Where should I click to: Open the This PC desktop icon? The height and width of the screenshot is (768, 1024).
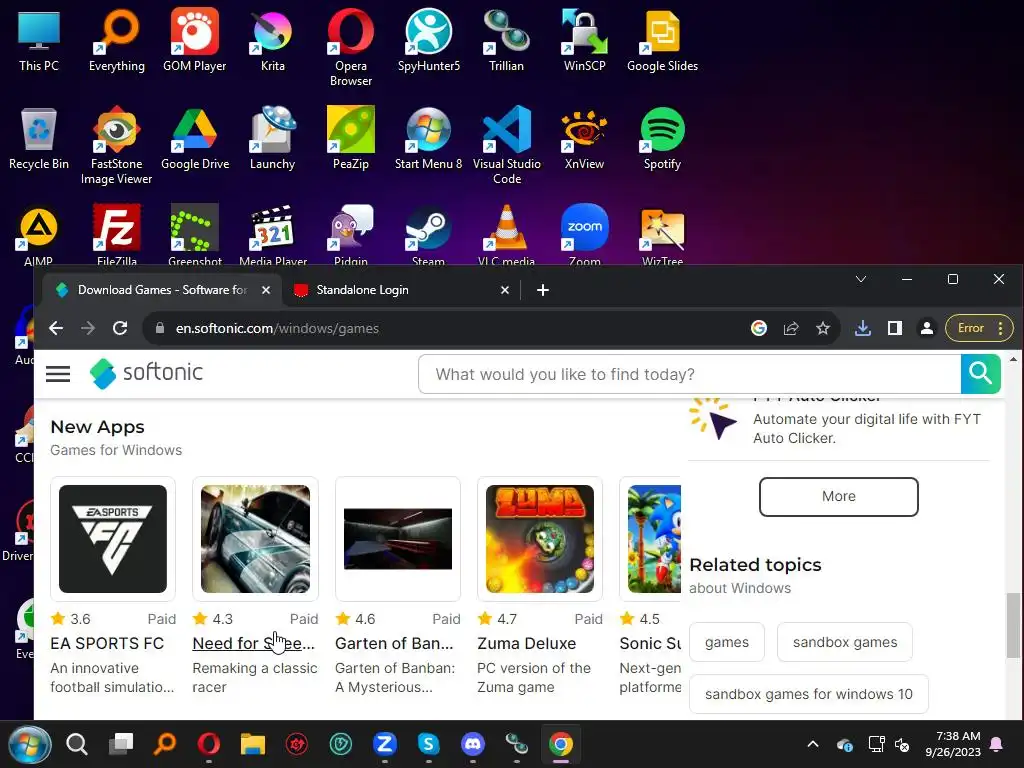click(39, 40)
